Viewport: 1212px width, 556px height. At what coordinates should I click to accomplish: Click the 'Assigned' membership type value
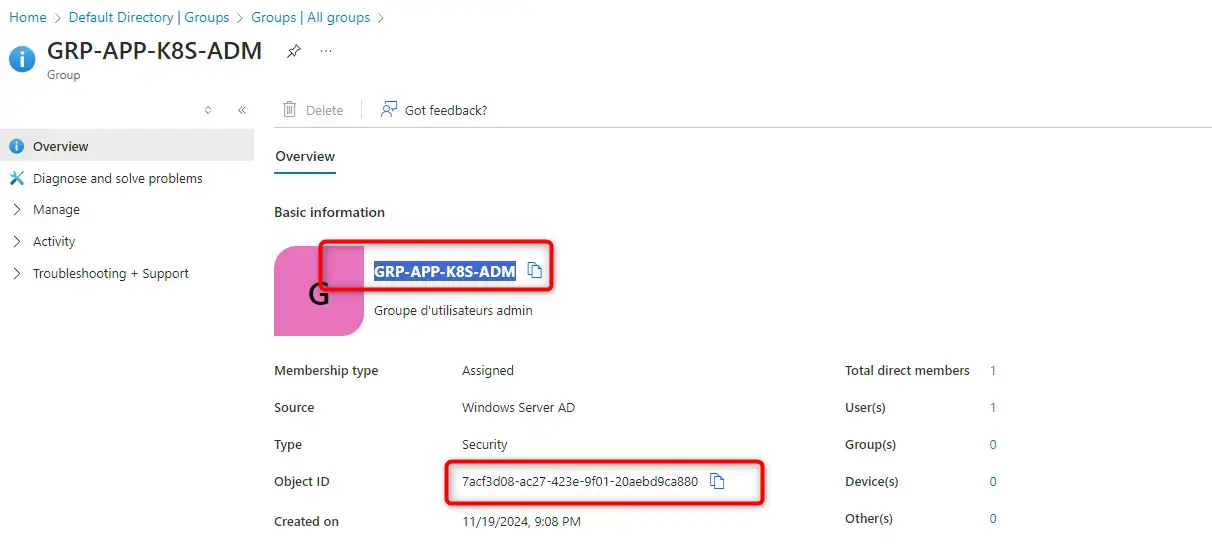tap(488, 371)
